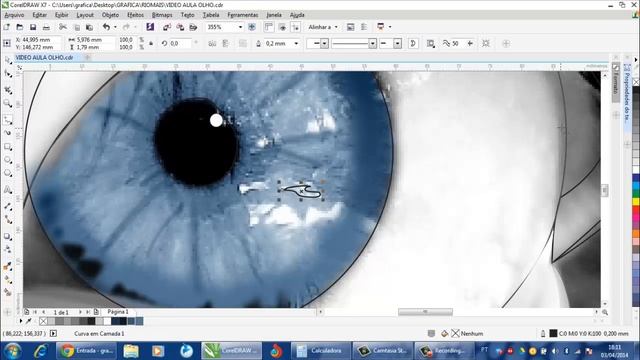Go to next page arrow in navigator
640x360 pixels.
click(x=80, y=312)
